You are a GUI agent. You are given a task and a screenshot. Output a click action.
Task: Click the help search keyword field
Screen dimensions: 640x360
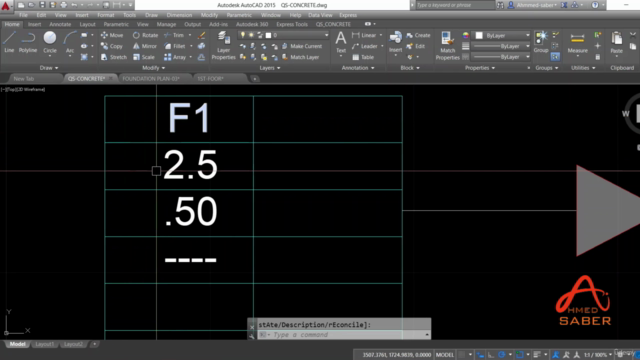tap(455, 5)
